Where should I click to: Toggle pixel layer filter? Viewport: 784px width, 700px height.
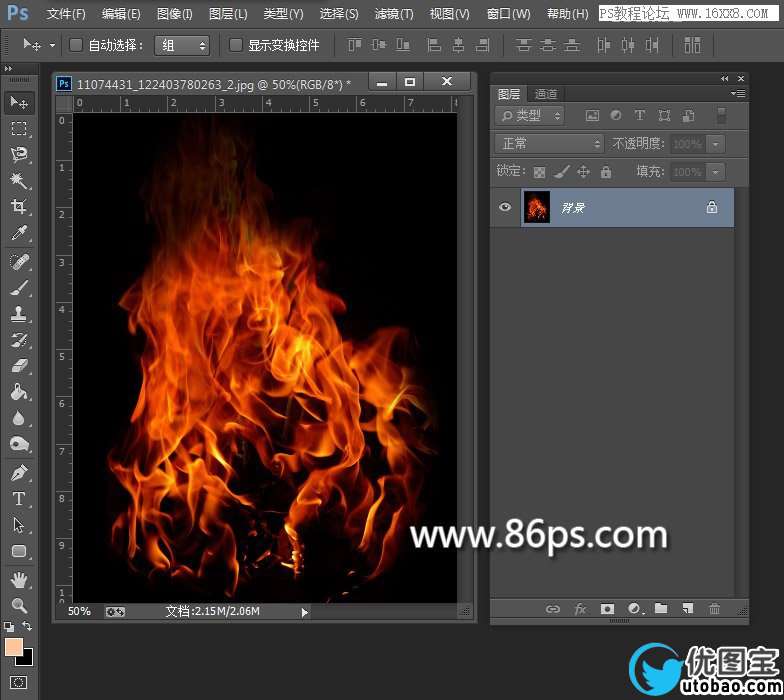[x=592, y=116]
